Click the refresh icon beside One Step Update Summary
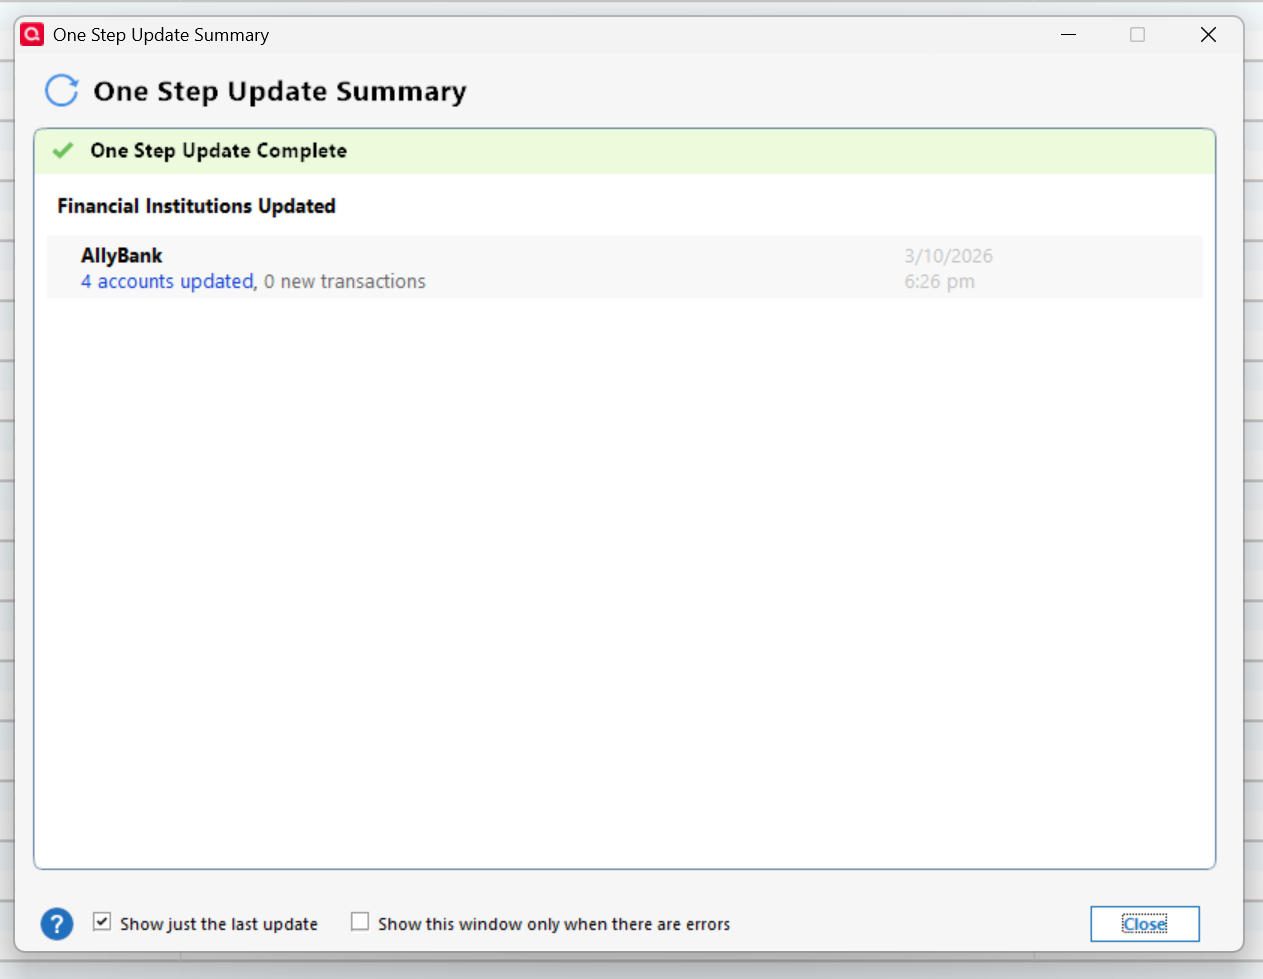 (62, 91)
